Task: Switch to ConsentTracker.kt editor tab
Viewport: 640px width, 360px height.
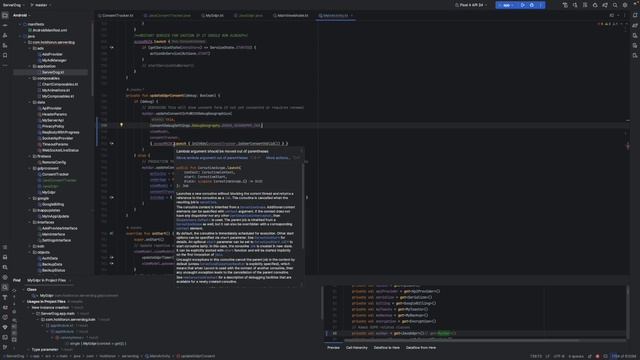Action: coord(116,16)
